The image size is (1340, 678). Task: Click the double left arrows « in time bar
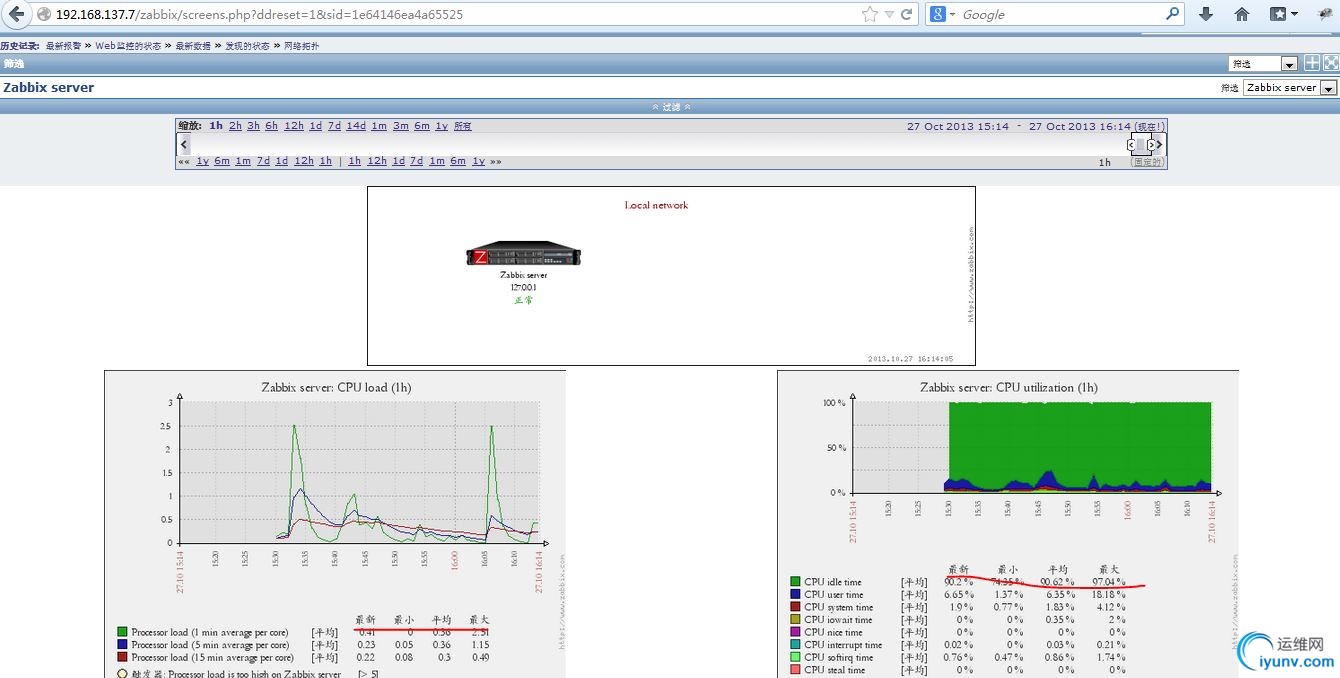coord(184,161)
